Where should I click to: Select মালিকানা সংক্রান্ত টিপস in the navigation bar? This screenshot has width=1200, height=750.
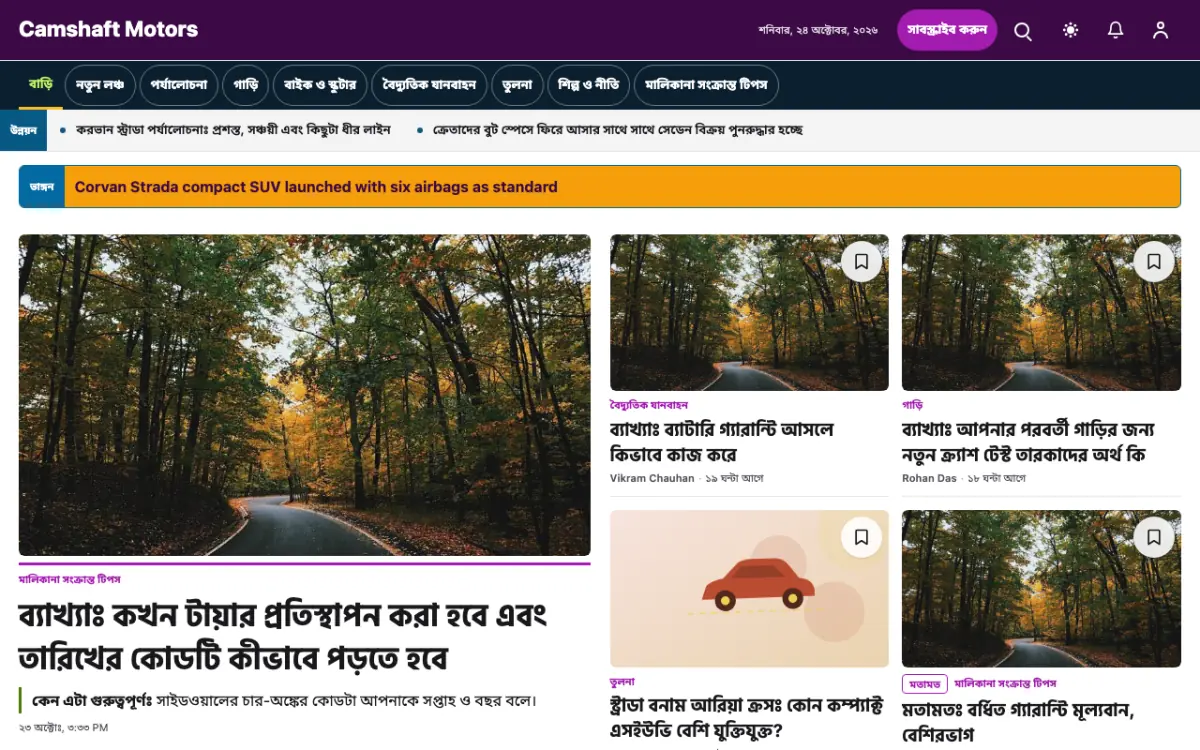(706, 86)
